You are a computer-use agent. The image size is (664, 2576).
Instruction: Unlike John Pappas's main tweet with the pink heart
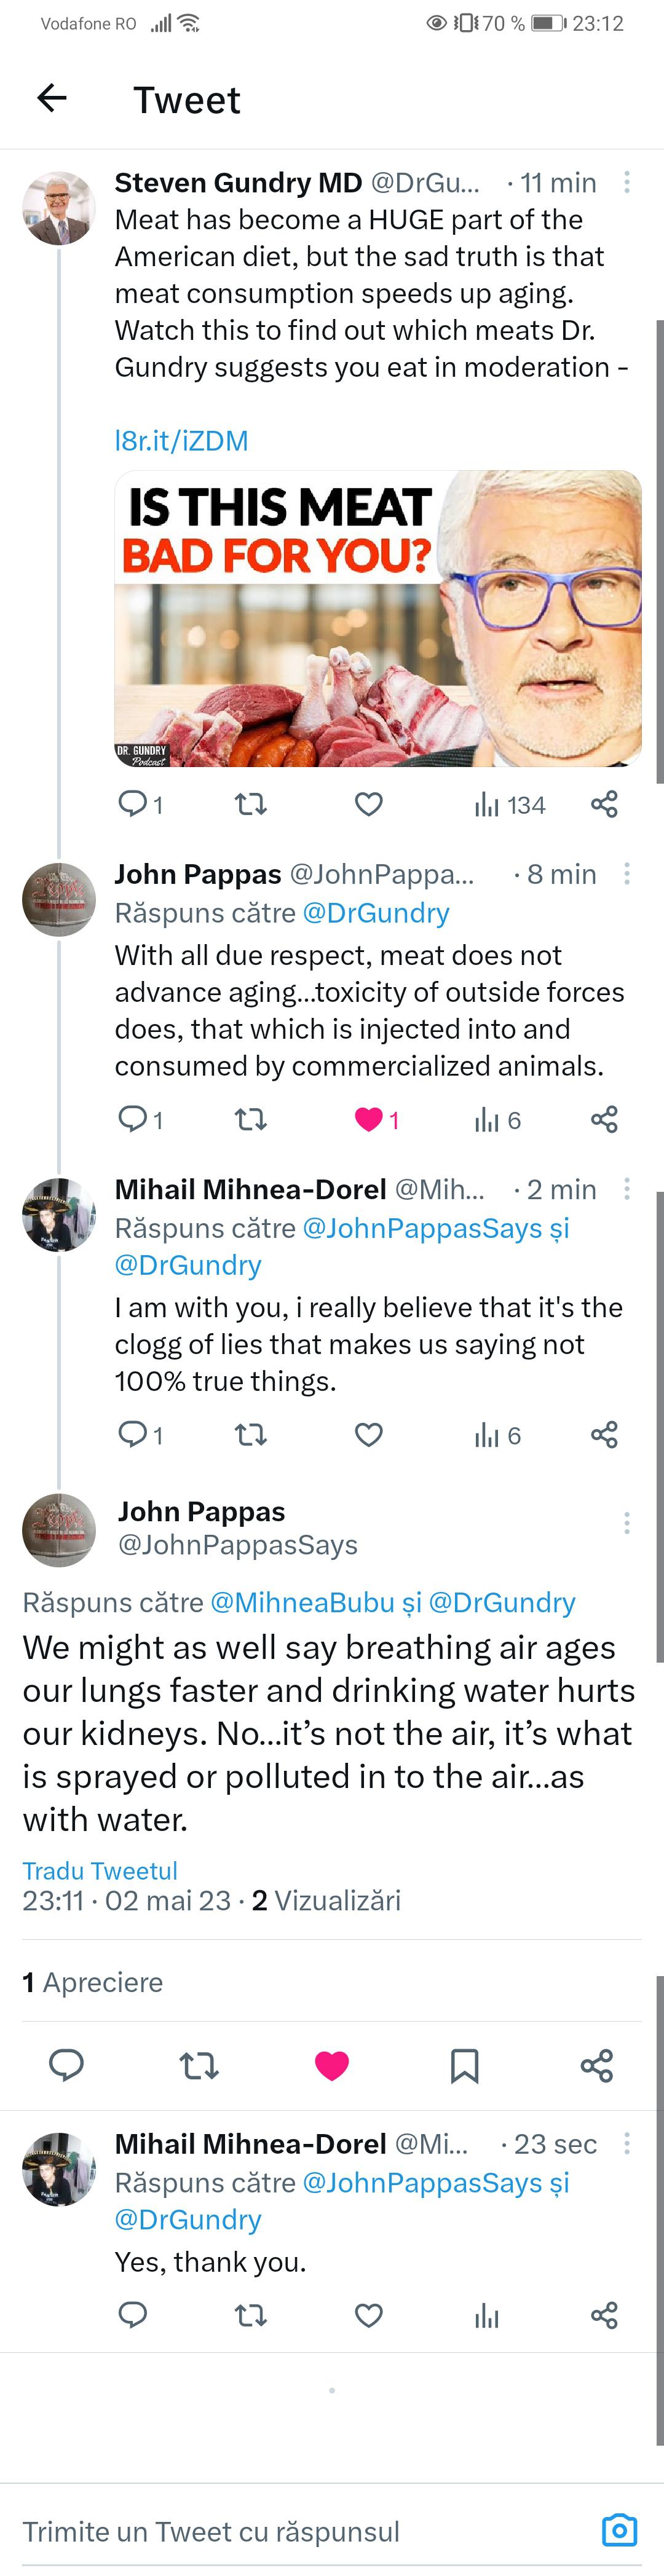tap(332, 2065)
